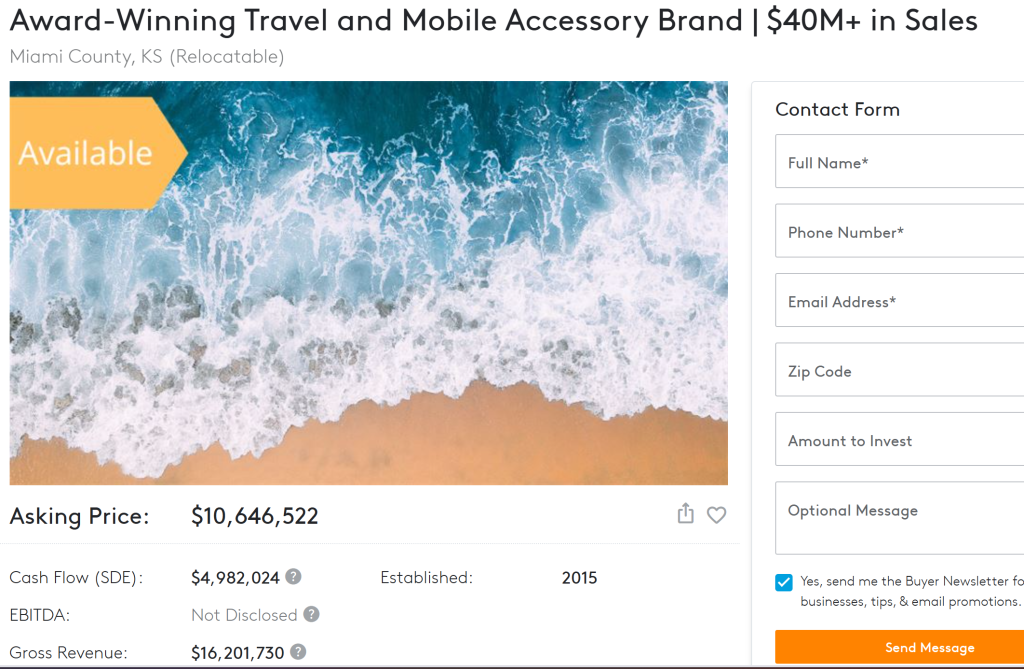Click the Phone Number field

click(x=900, y=231)
